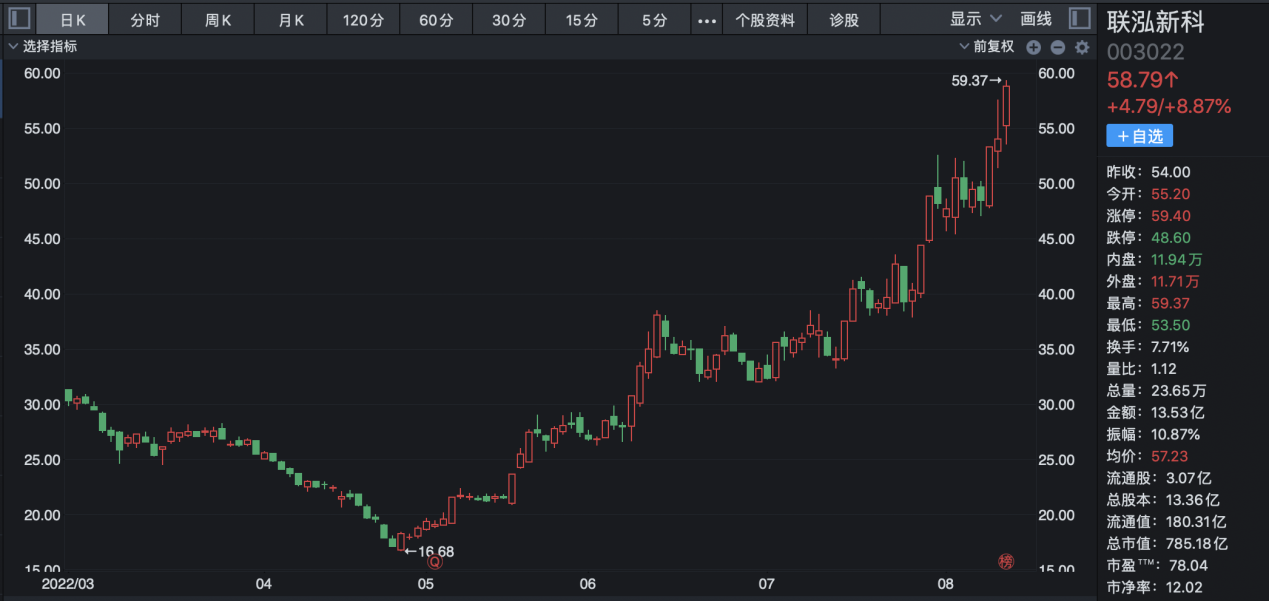Select the 月K monthly chart tab
The height and width of the screenshot is (601, 1269).
tap(291, 20)
